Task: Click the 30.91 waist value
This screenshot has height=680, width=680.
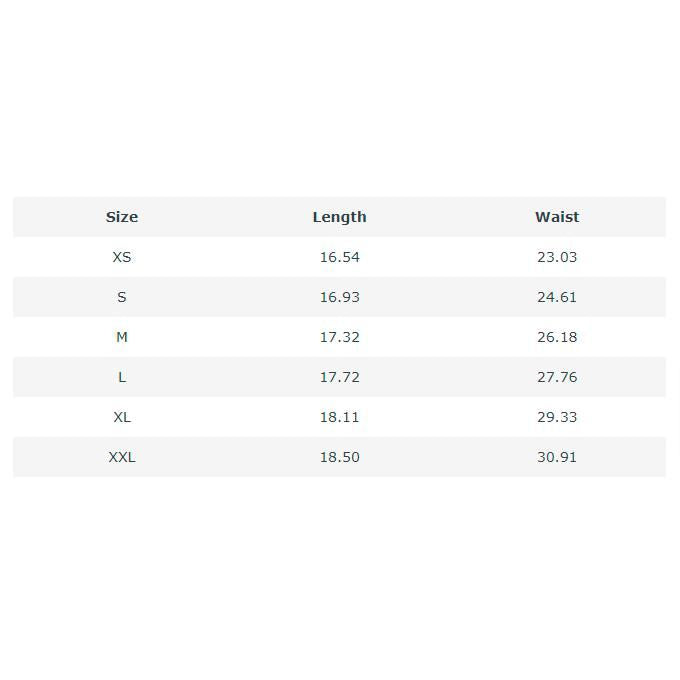Action: [557, 457]
